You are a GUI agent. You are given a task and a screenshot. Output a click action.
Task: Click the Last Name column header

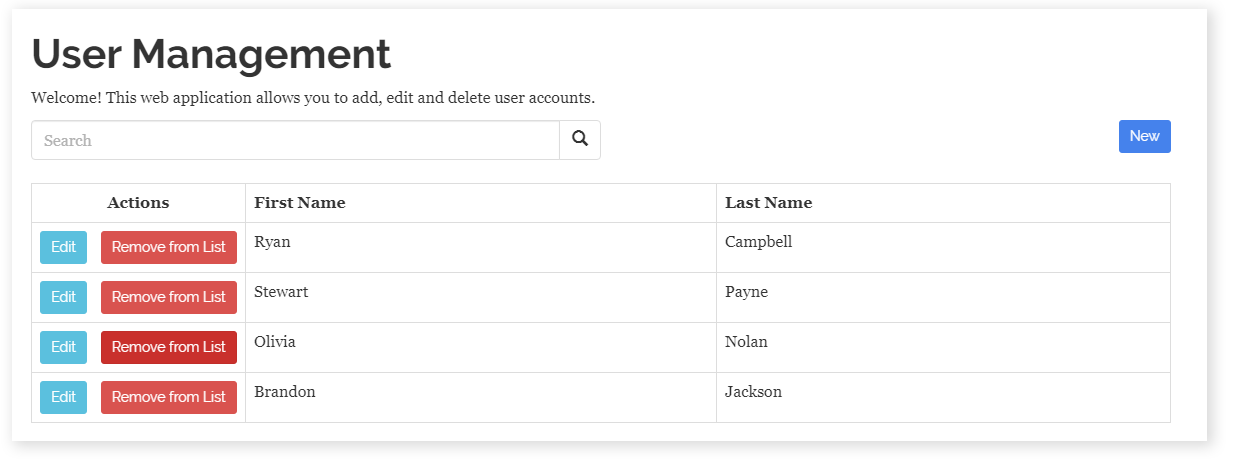coord(768,203)
